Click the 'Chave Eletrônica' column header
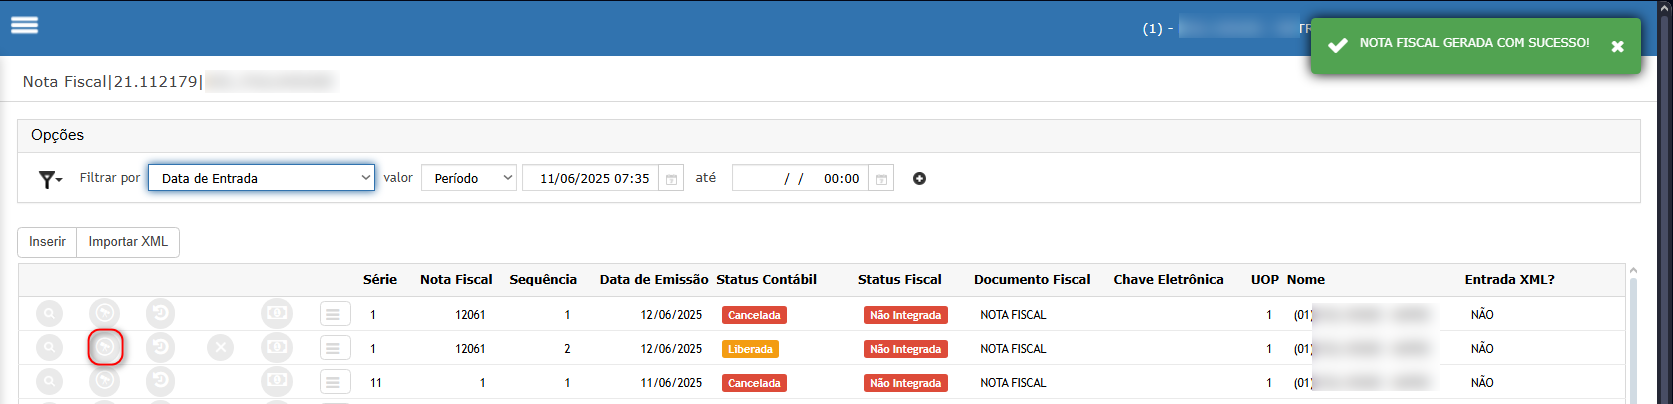1673x404 pixels. [1168, 280]
